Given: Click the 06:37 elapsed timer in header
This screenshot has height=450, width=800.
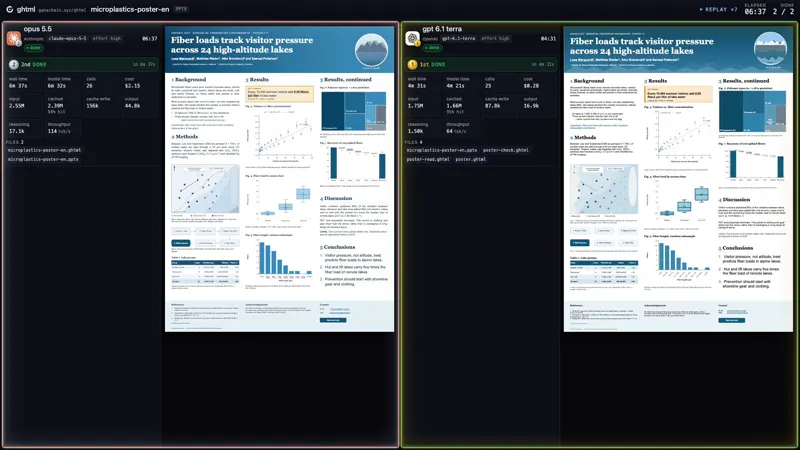Looking at the screenshot, I should pyautogui.click(x=755, y=12).
